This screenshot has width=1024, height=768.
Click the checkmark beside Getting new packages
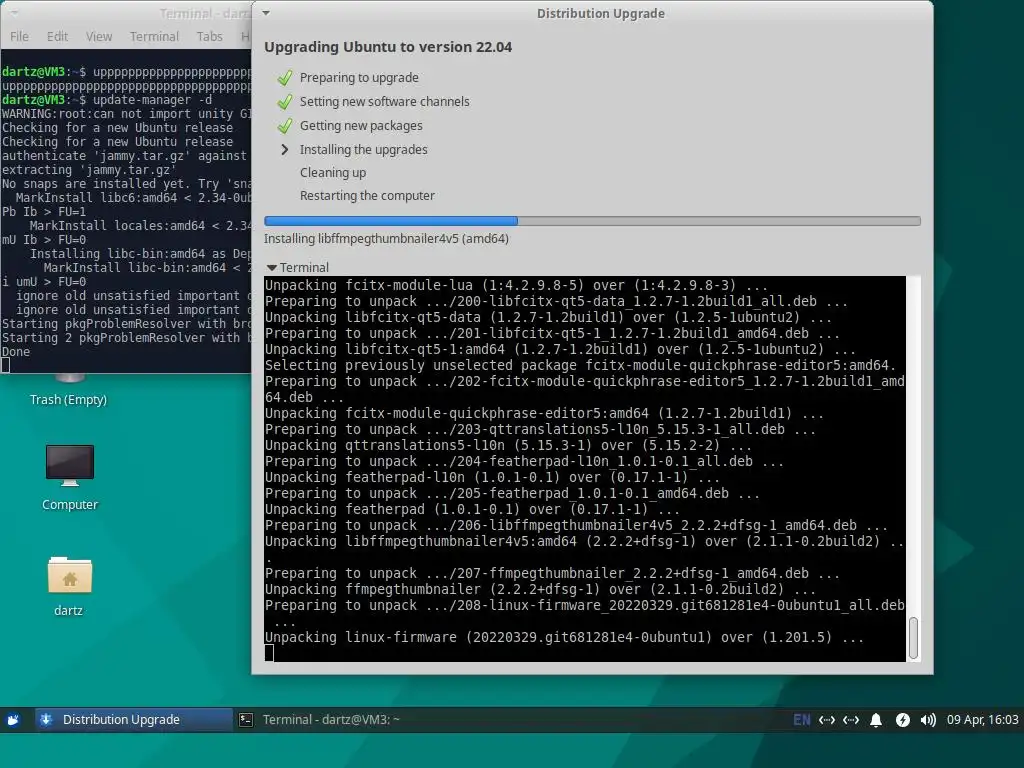pyautogui.click(x=285, y=125)
